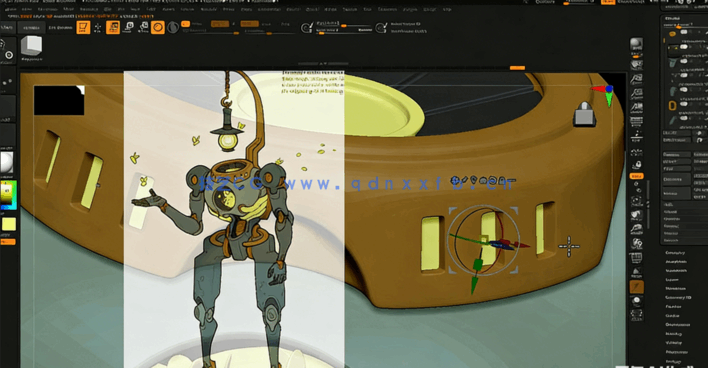
Task: Open the Material menu
Action: (x=208, y=9)
